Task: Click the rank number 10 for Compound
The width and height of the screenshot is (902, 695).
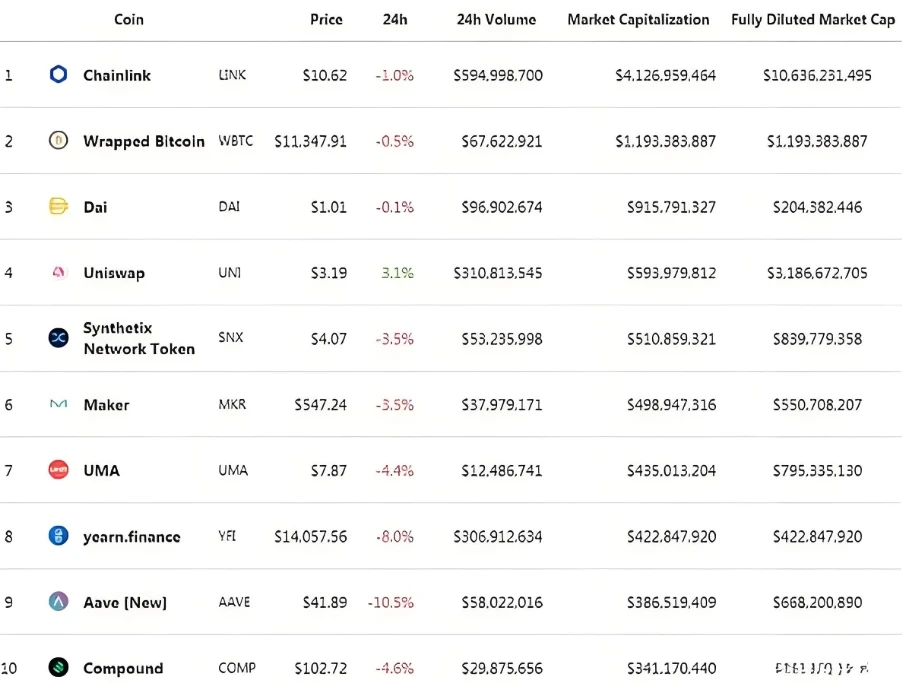Action: pyautogui.click(x=9, y=669)
